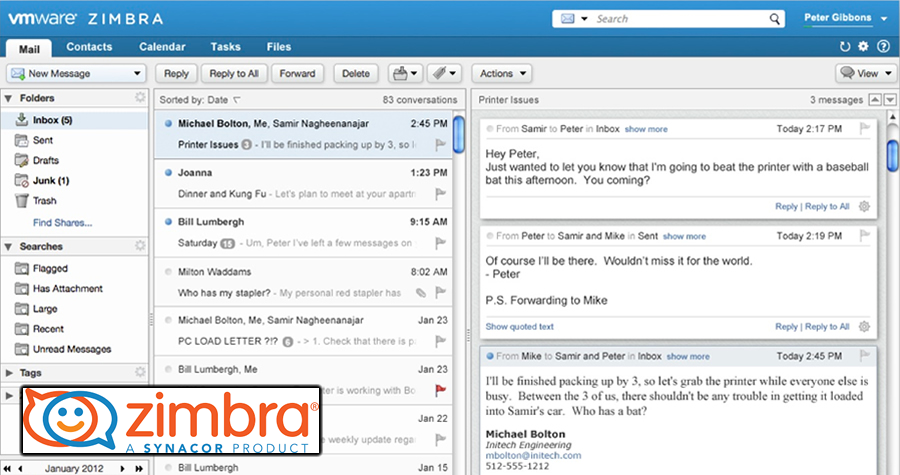Click the Forward button
Image resolution: width=900 pixels, height=475 pixels.
coord(297,73)
